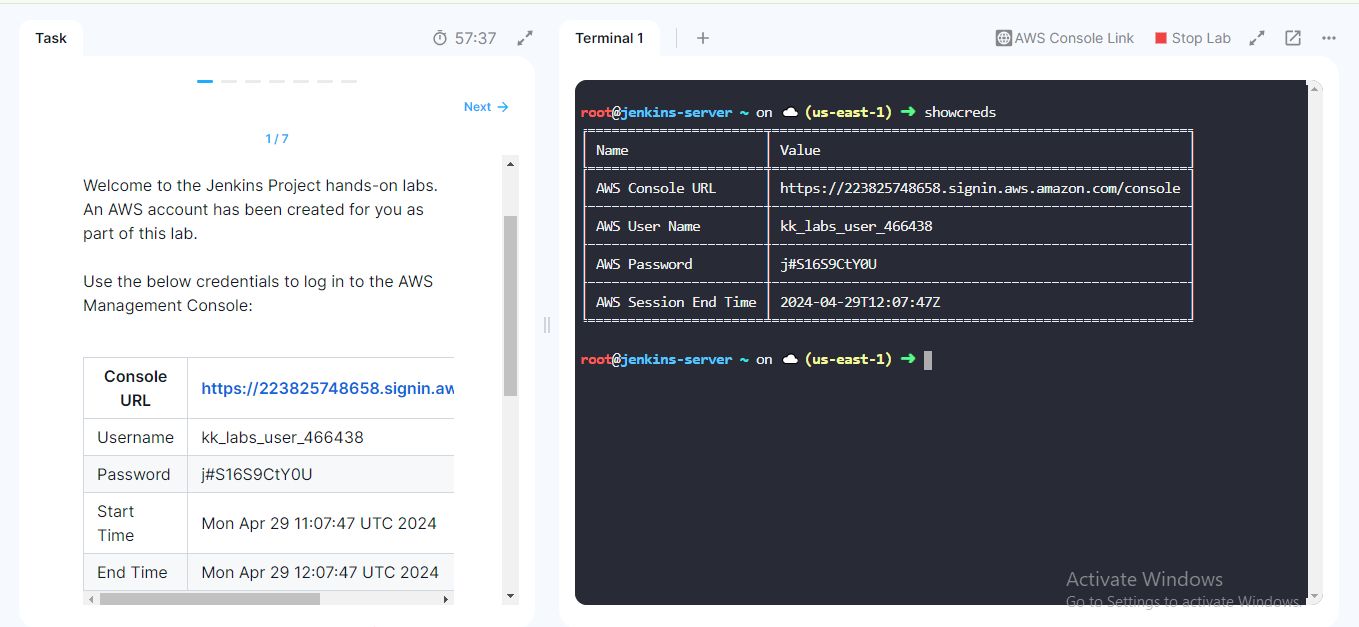
Task: Click the right arrow of the horizontal scrollbar
Action: pyautogui.click(x=446, y=597)
